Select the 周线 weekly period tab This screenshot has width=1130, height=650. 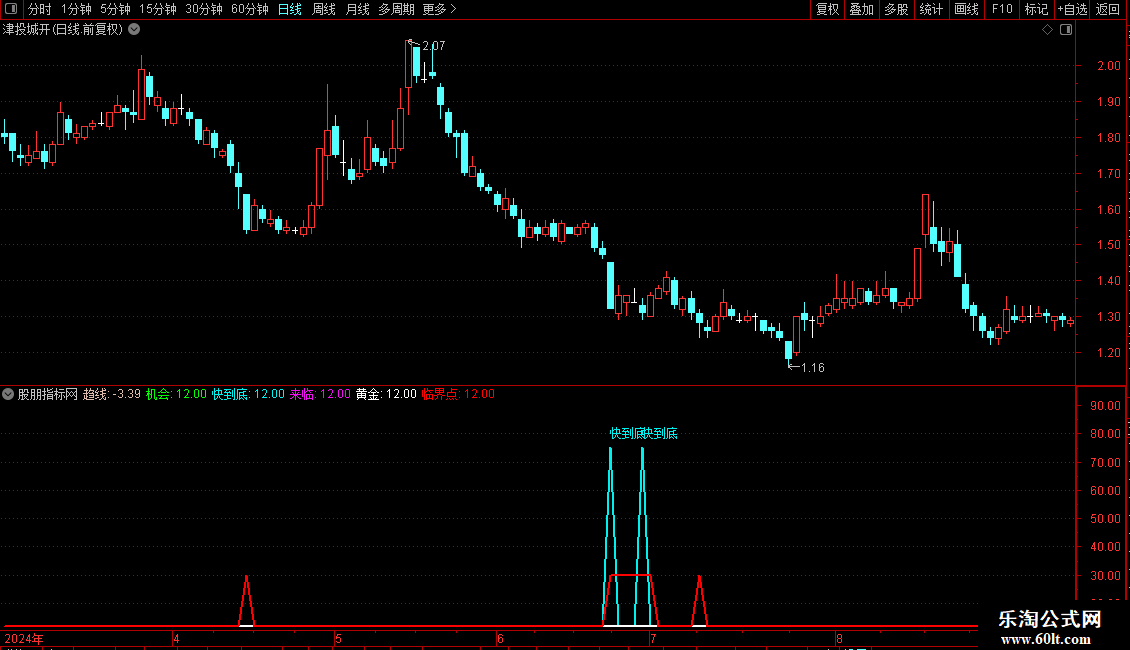click(324, 9)
